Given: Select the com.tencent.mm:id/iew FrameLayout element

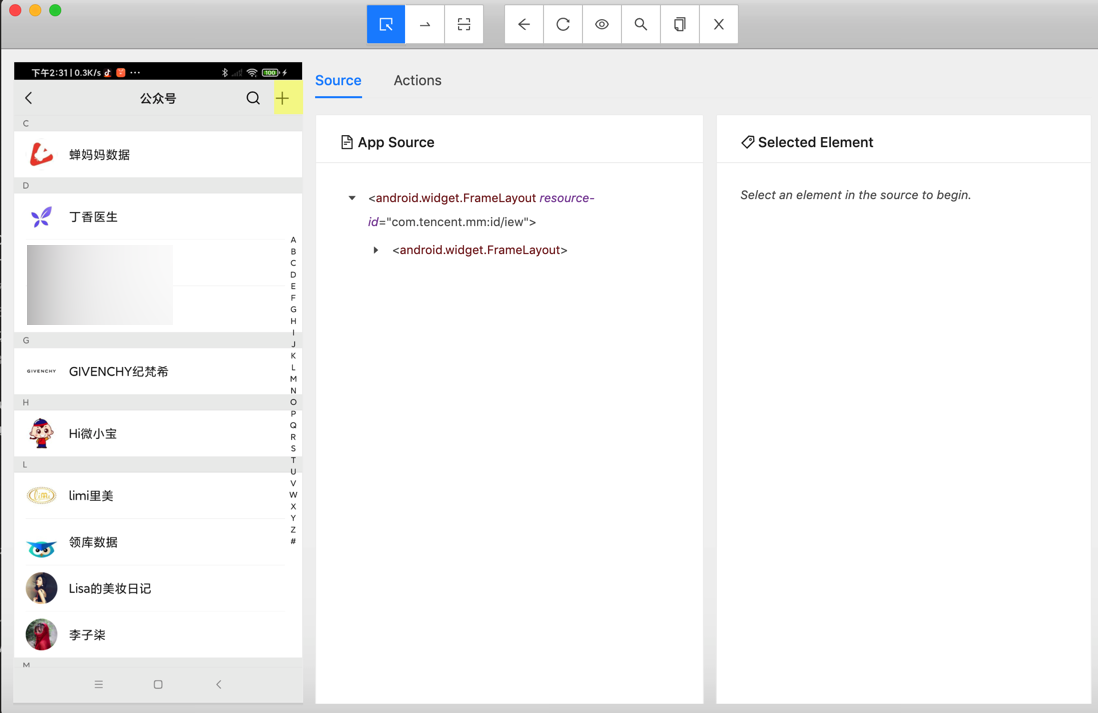Looking at the screenshot, I should [x=481, y=210].
